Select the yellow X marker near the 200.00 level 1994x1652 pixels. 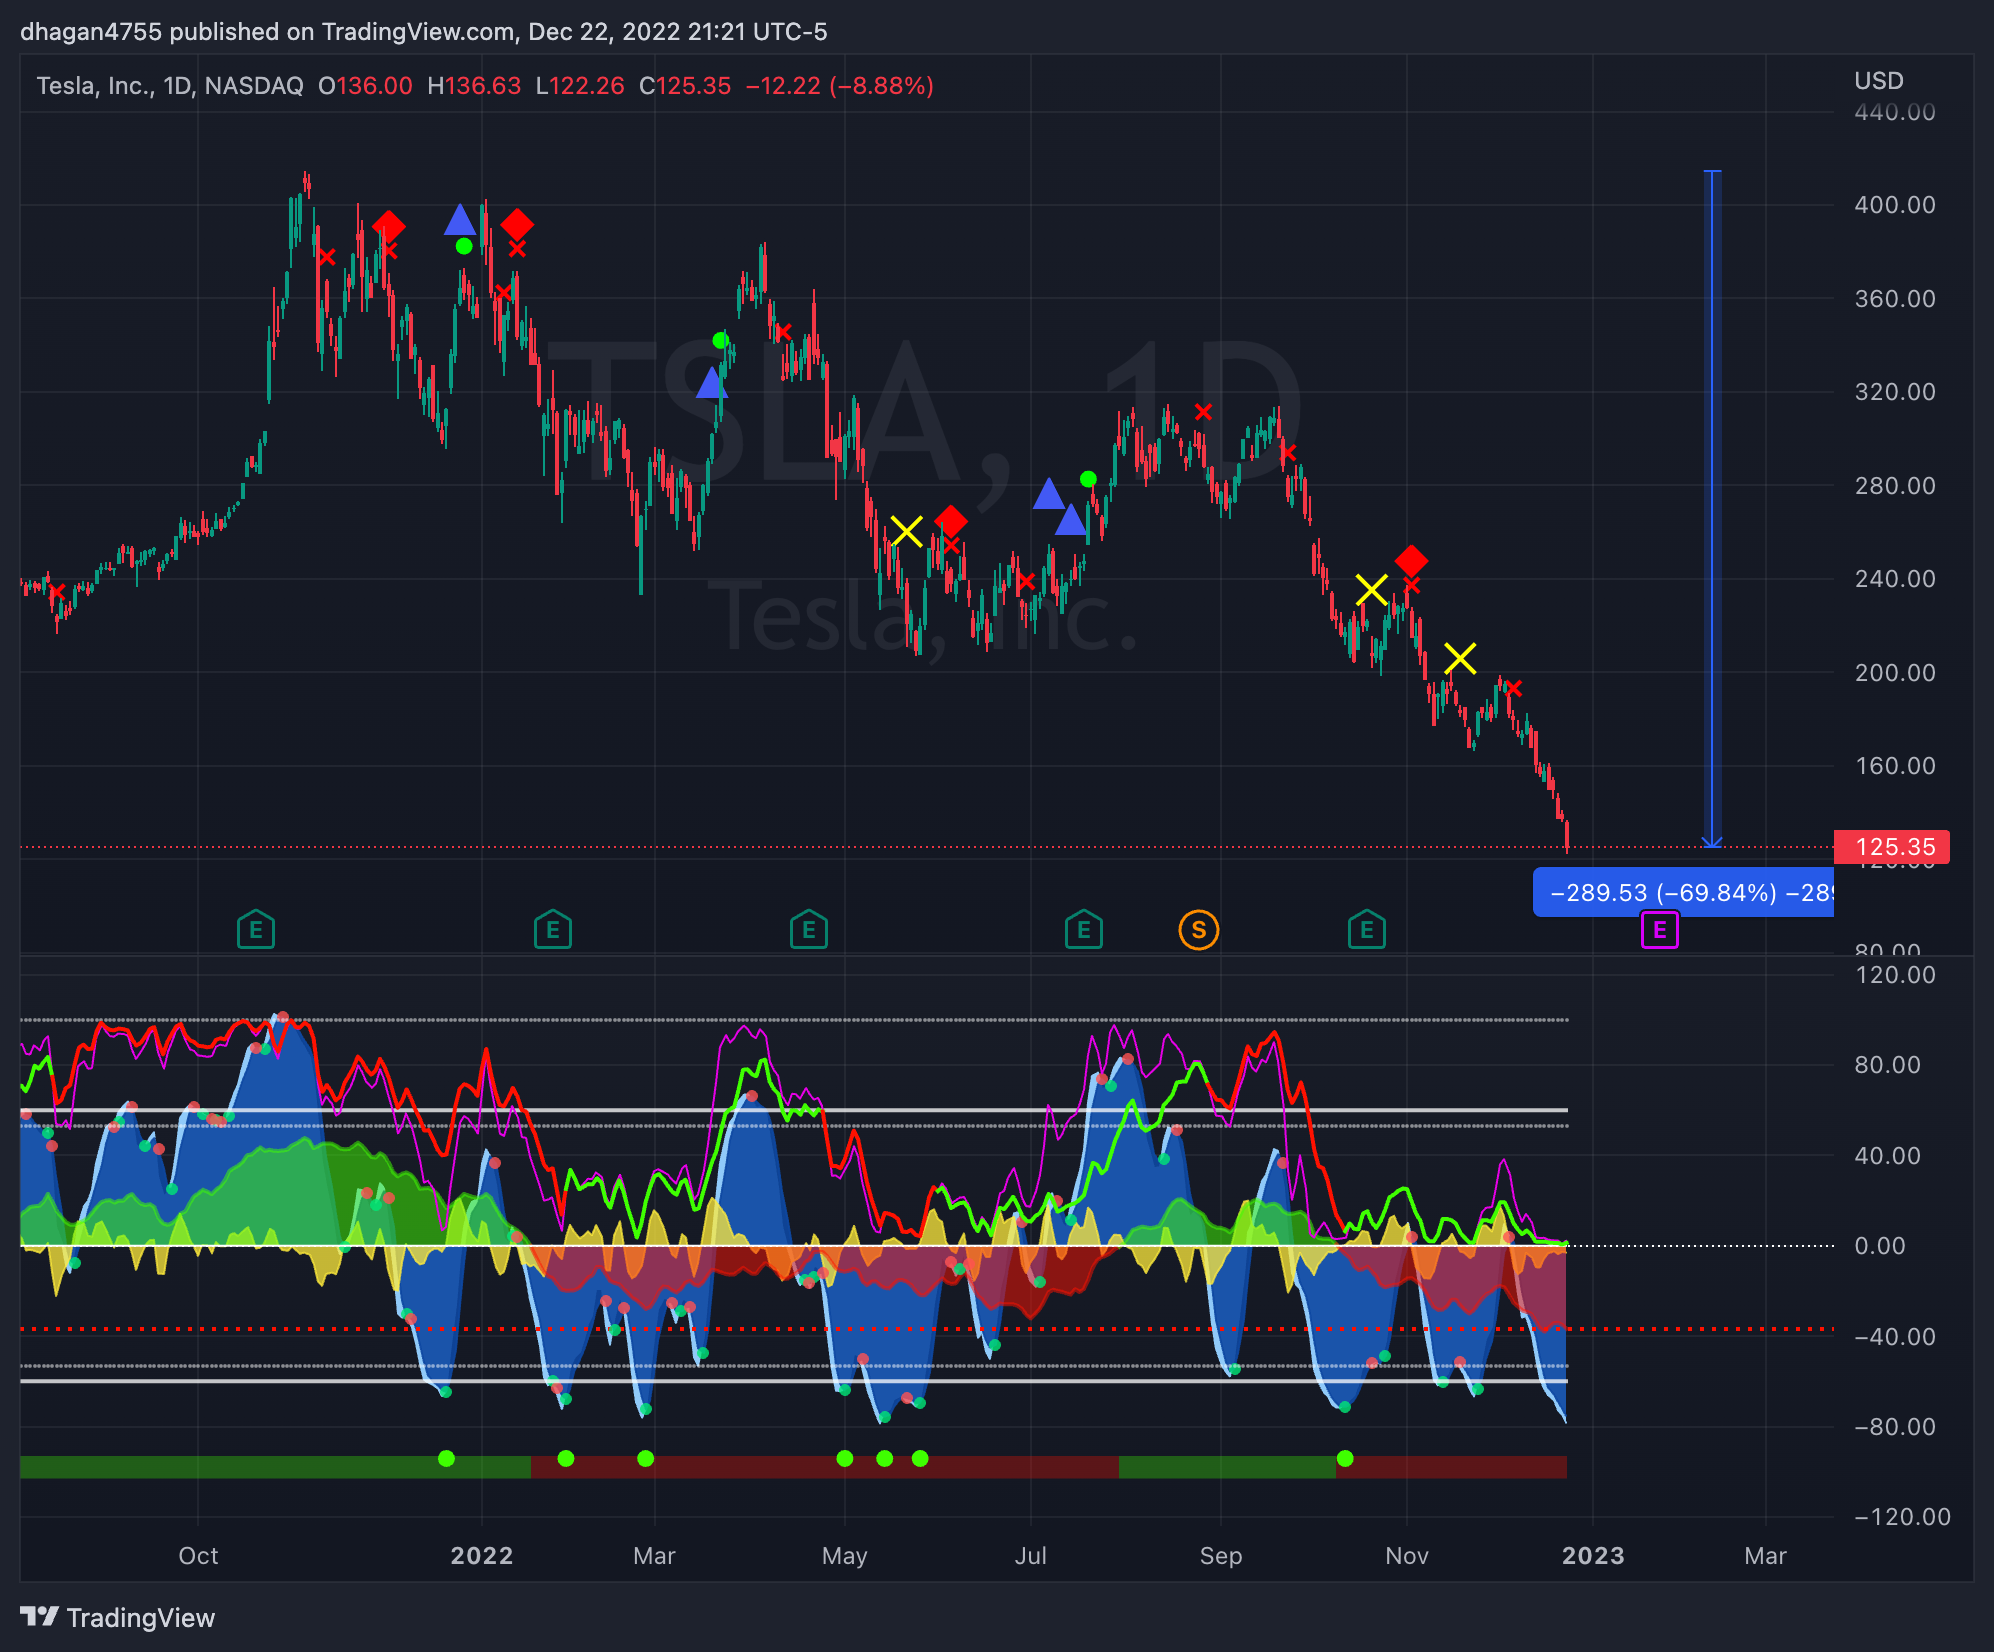point(1460,658)
